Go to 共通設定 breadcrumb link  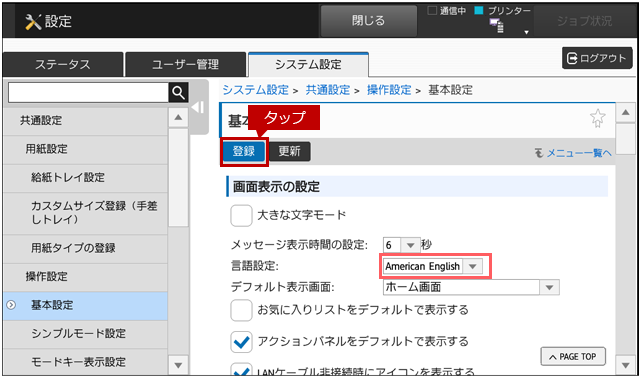[328, 90]
